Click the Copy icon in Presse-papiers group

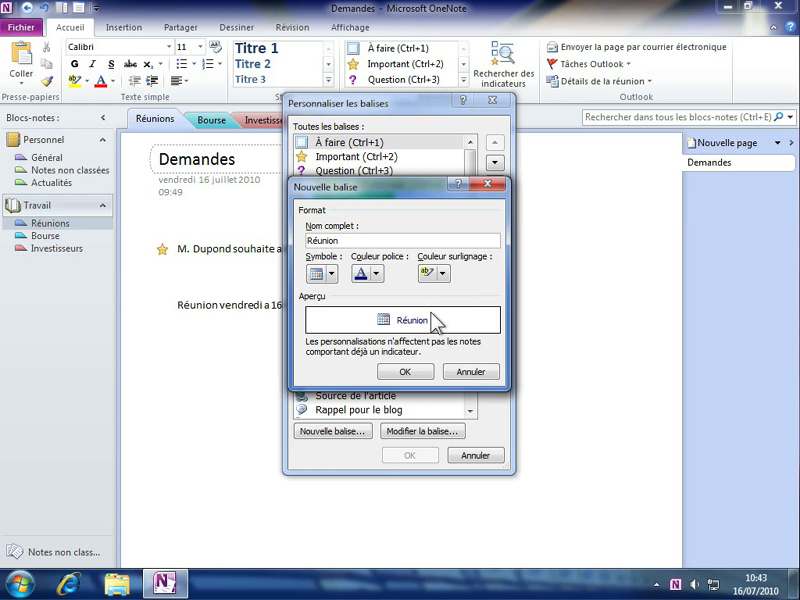tap(46, 64)
